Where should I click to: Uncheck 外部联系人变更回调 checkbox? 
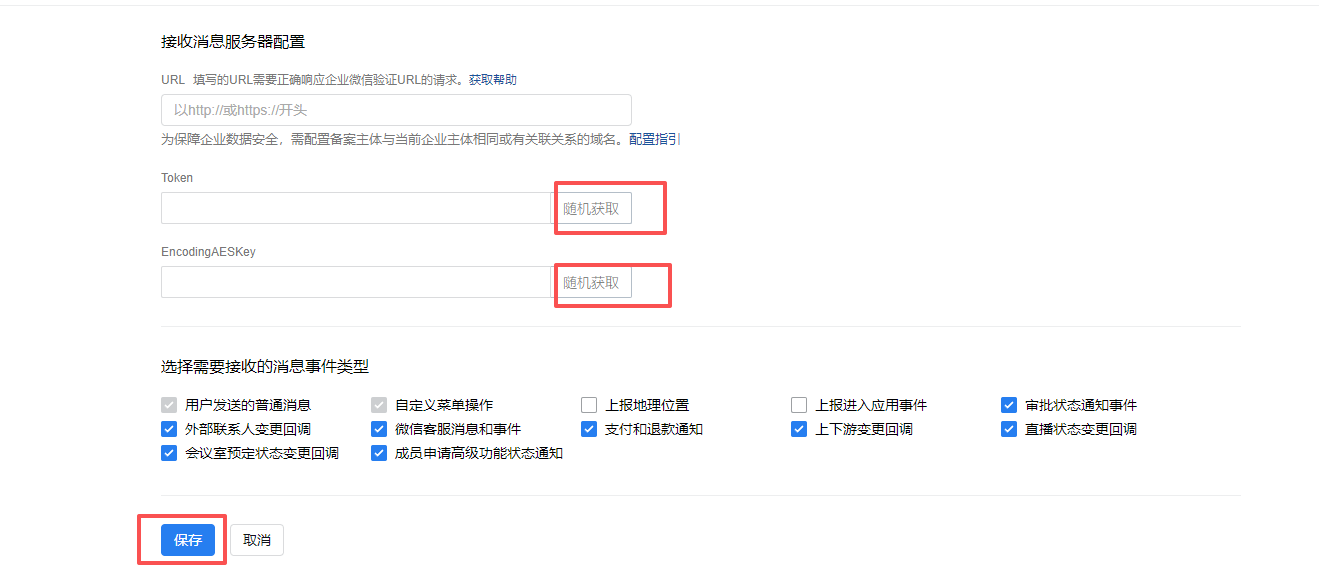[169, 429]
